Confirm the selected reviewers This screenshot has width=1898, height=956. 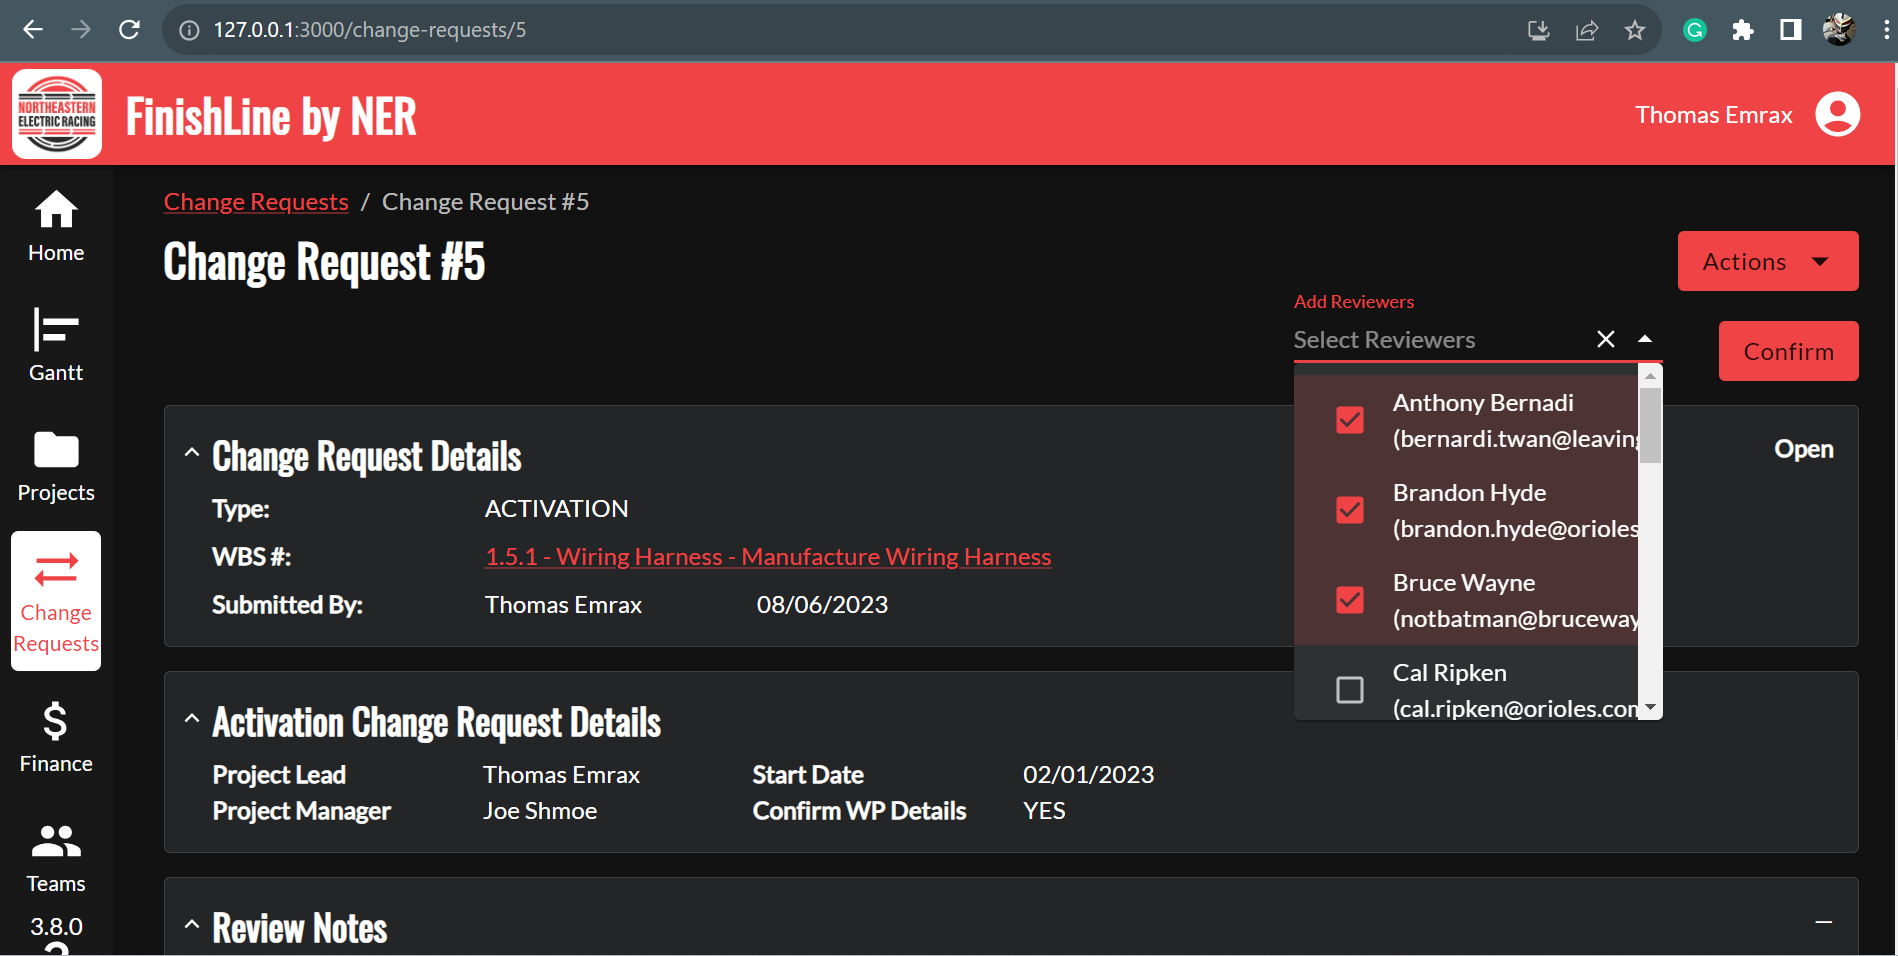click(x=1788, y=351)
